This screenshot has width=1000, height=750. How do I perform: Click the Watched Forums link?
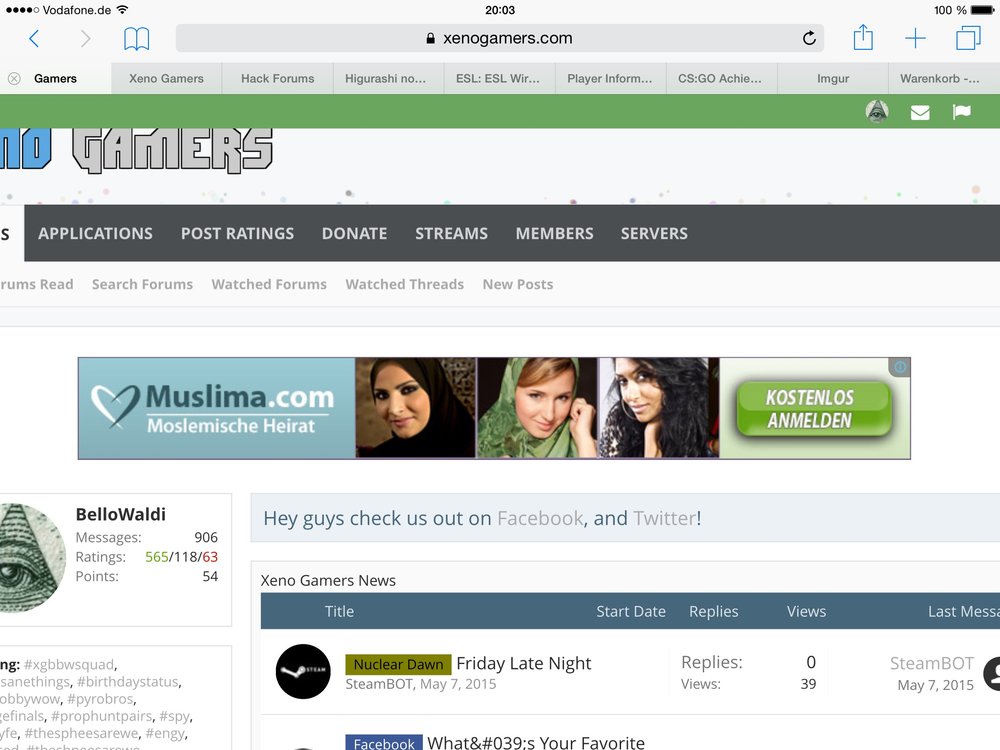tap(269, 284)
